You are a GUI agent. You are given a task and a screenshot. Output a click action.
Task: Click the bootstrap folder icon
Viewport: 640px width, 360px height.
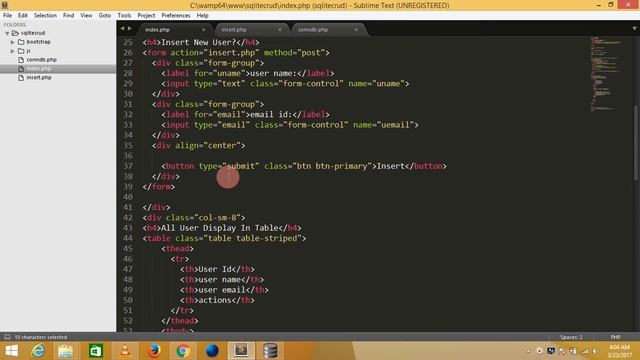click(x=21, y=42)
